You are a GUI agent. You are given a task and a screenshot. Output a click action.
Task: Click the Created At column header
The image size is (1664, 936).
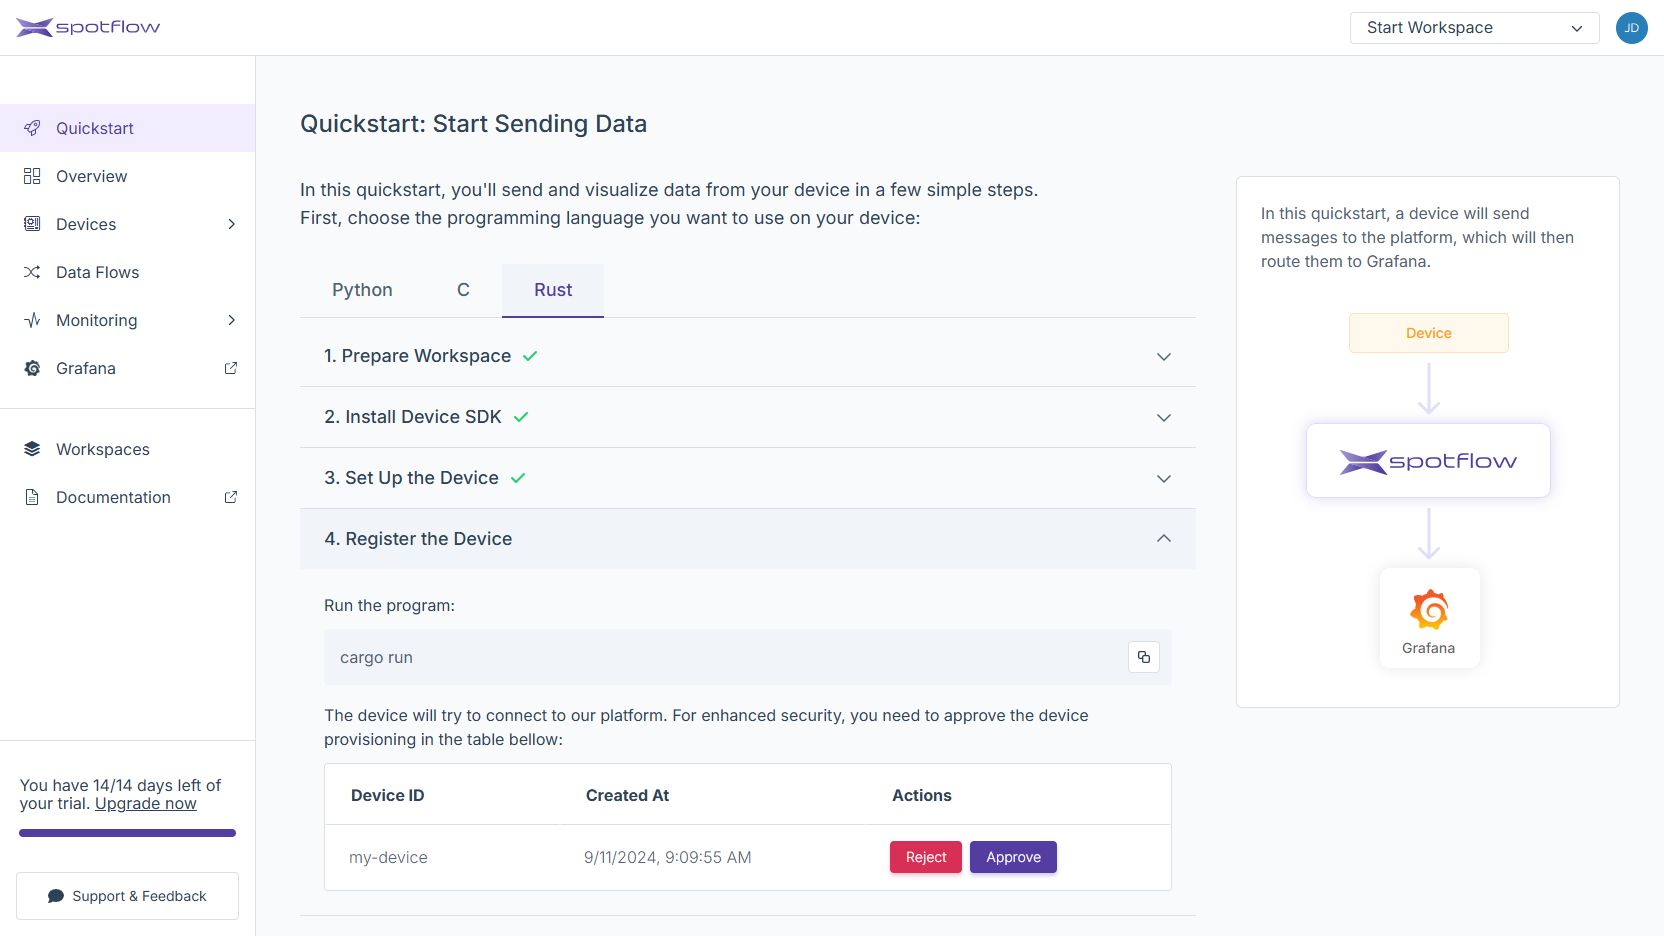click(627, 796)
